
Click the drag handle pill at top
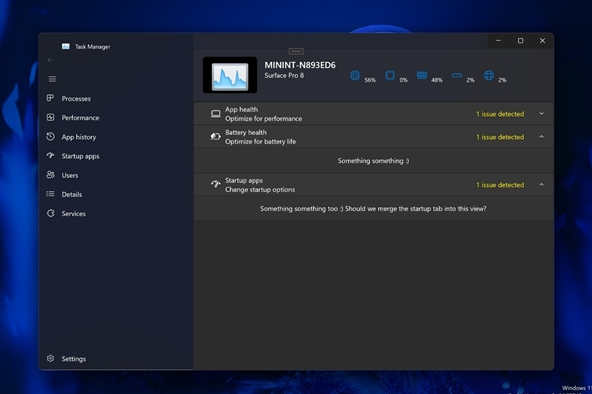tap(296, 51)
